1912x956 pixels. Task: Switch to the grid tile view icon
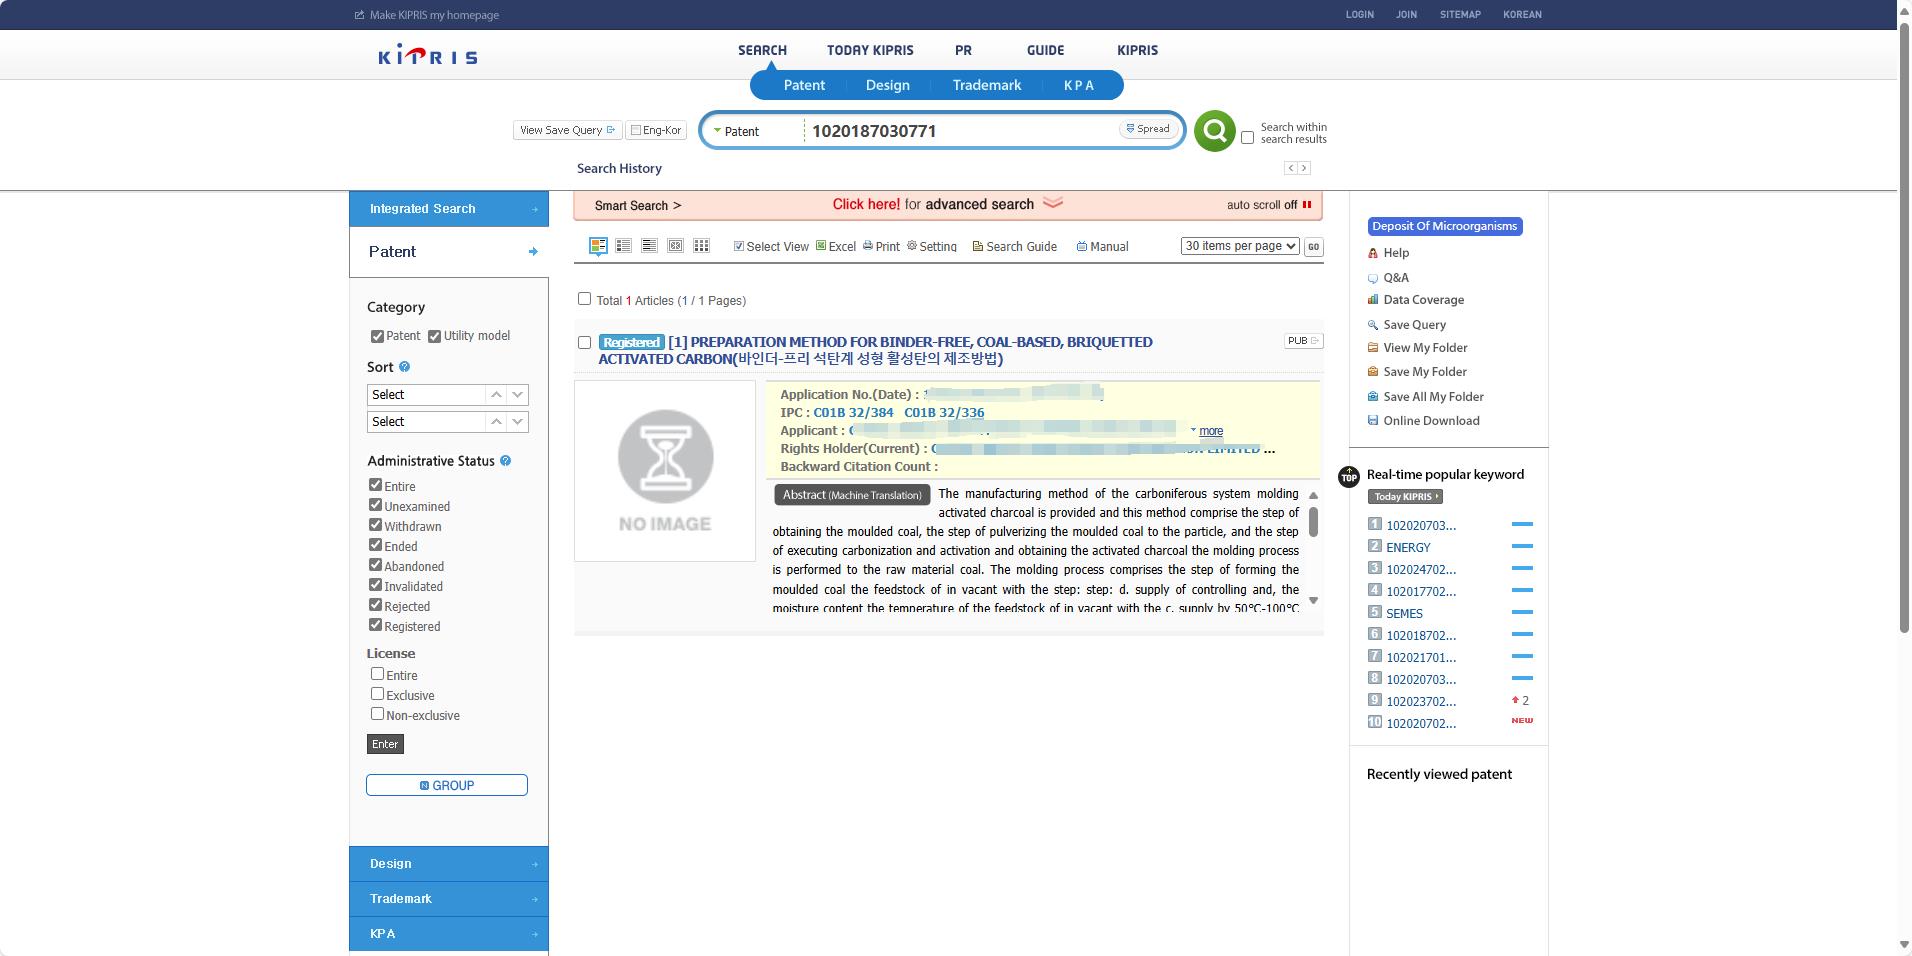(x=701, y=245)
